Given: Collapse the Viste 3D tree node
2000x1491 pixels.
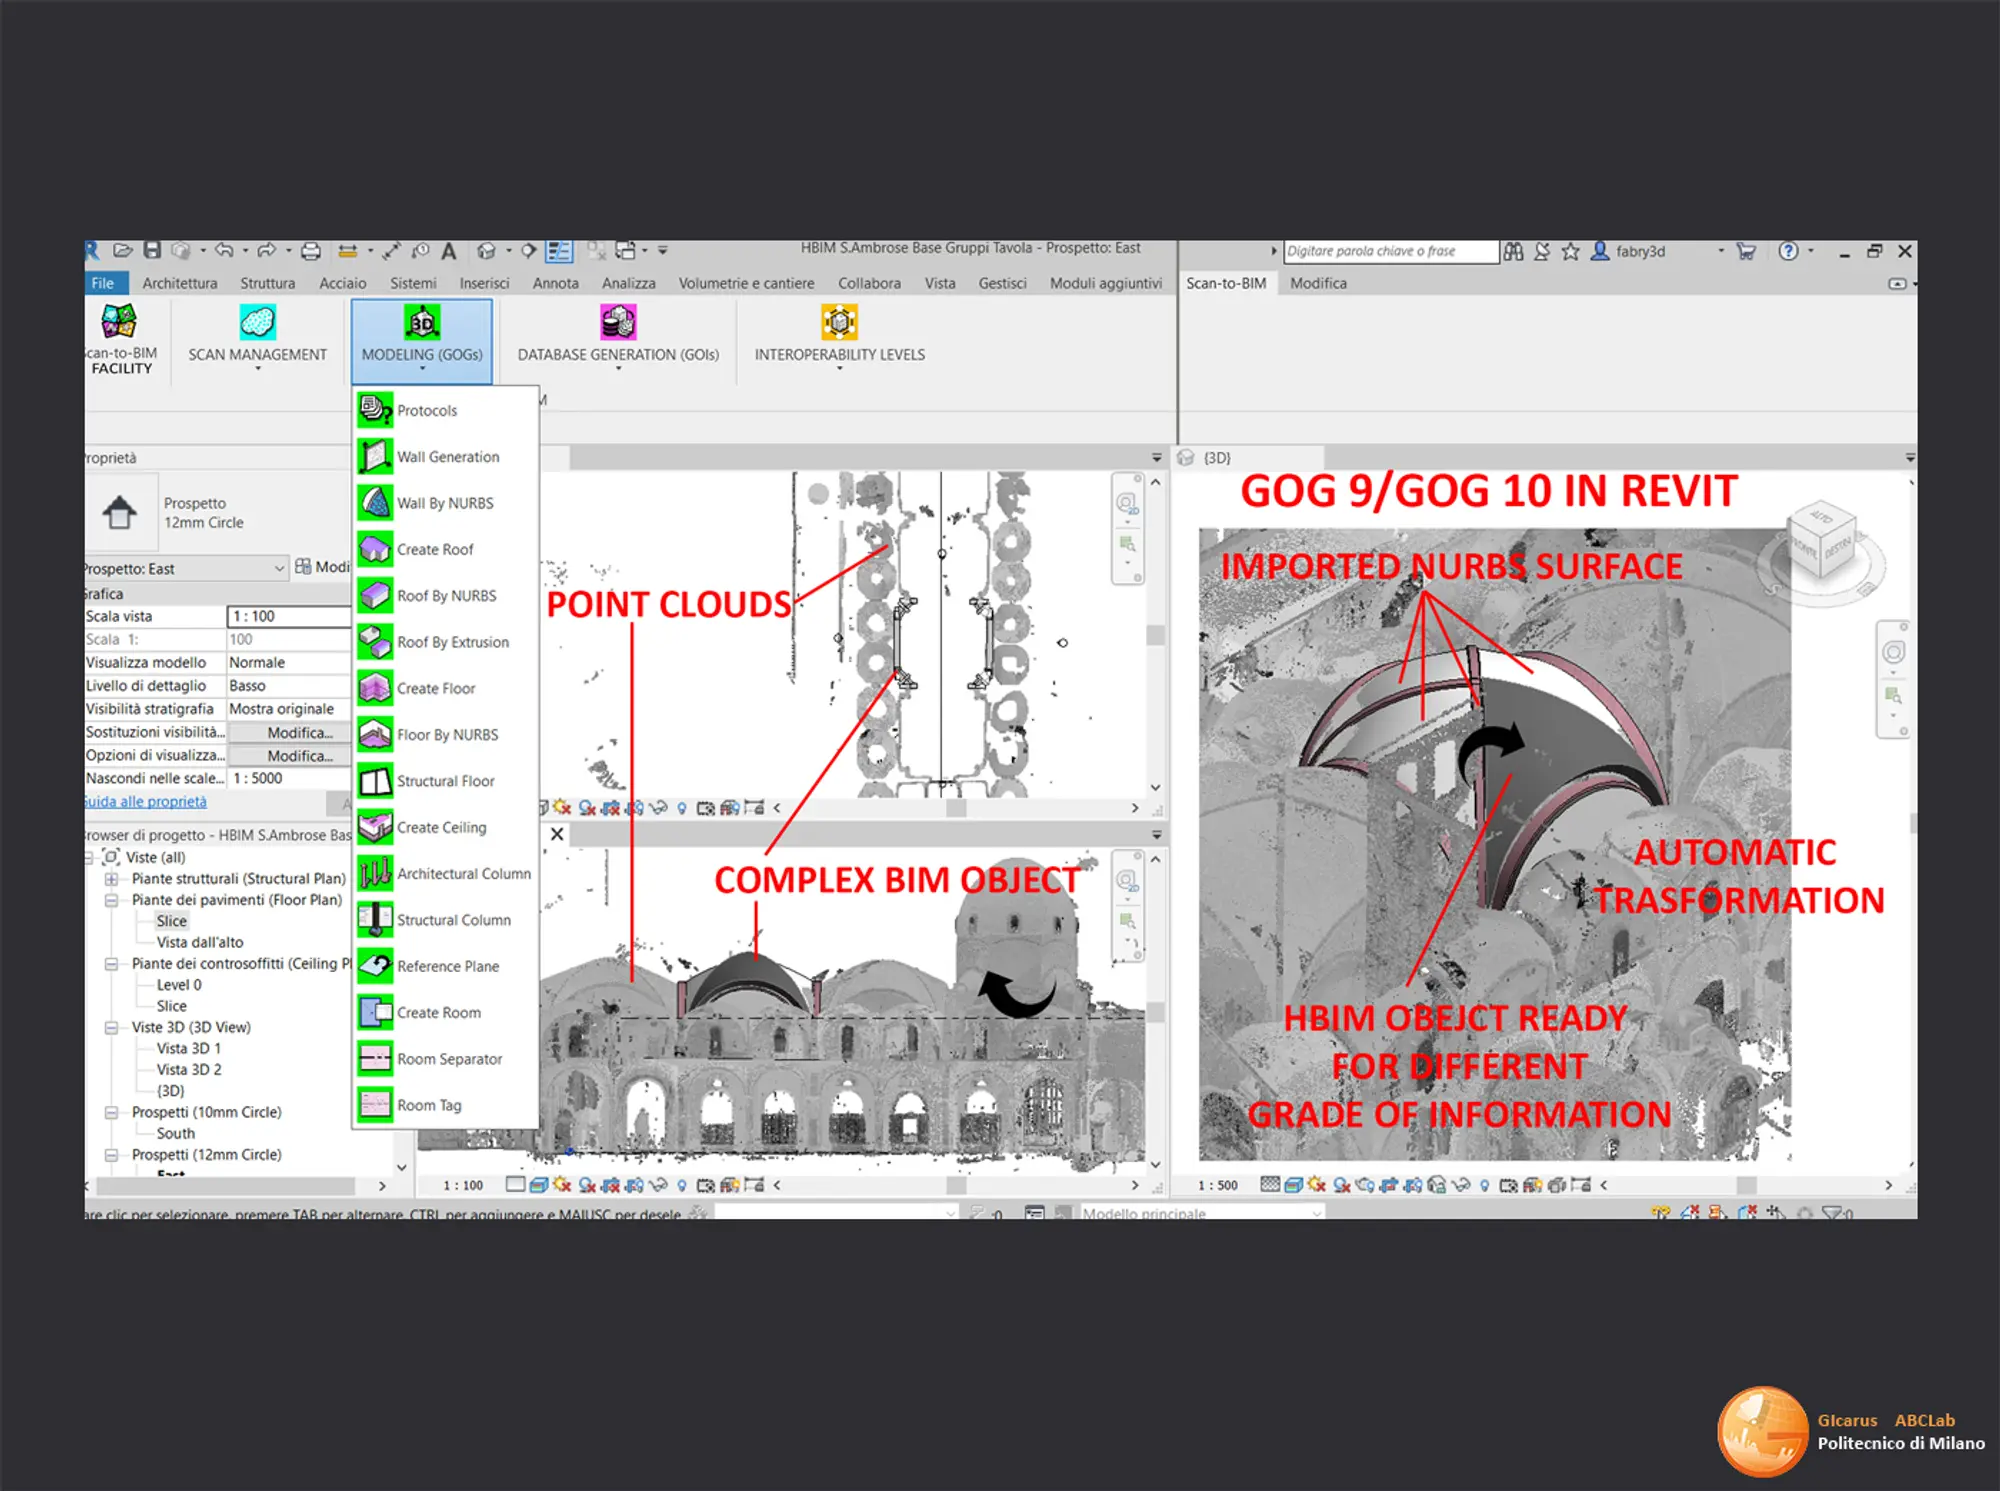Looking at the screenshot, I should coord(111,1027).
